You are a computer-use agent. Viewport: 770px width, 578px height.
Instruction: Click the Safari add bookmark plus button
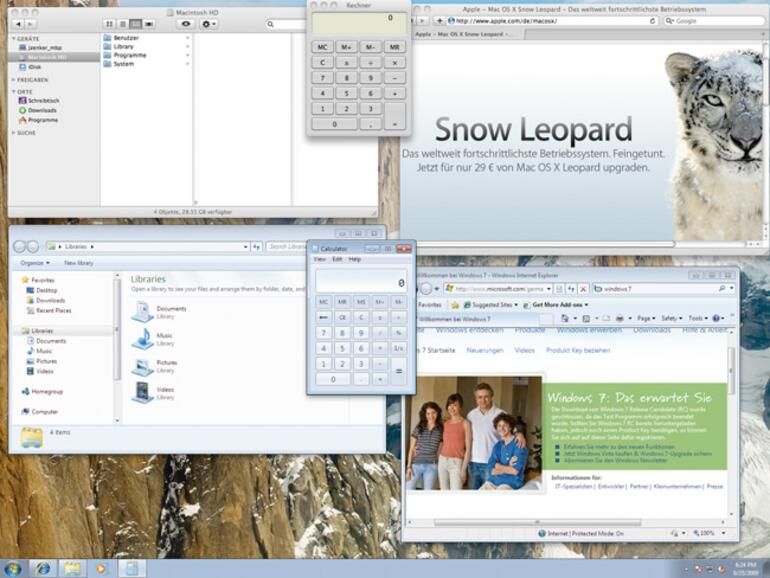439,21
